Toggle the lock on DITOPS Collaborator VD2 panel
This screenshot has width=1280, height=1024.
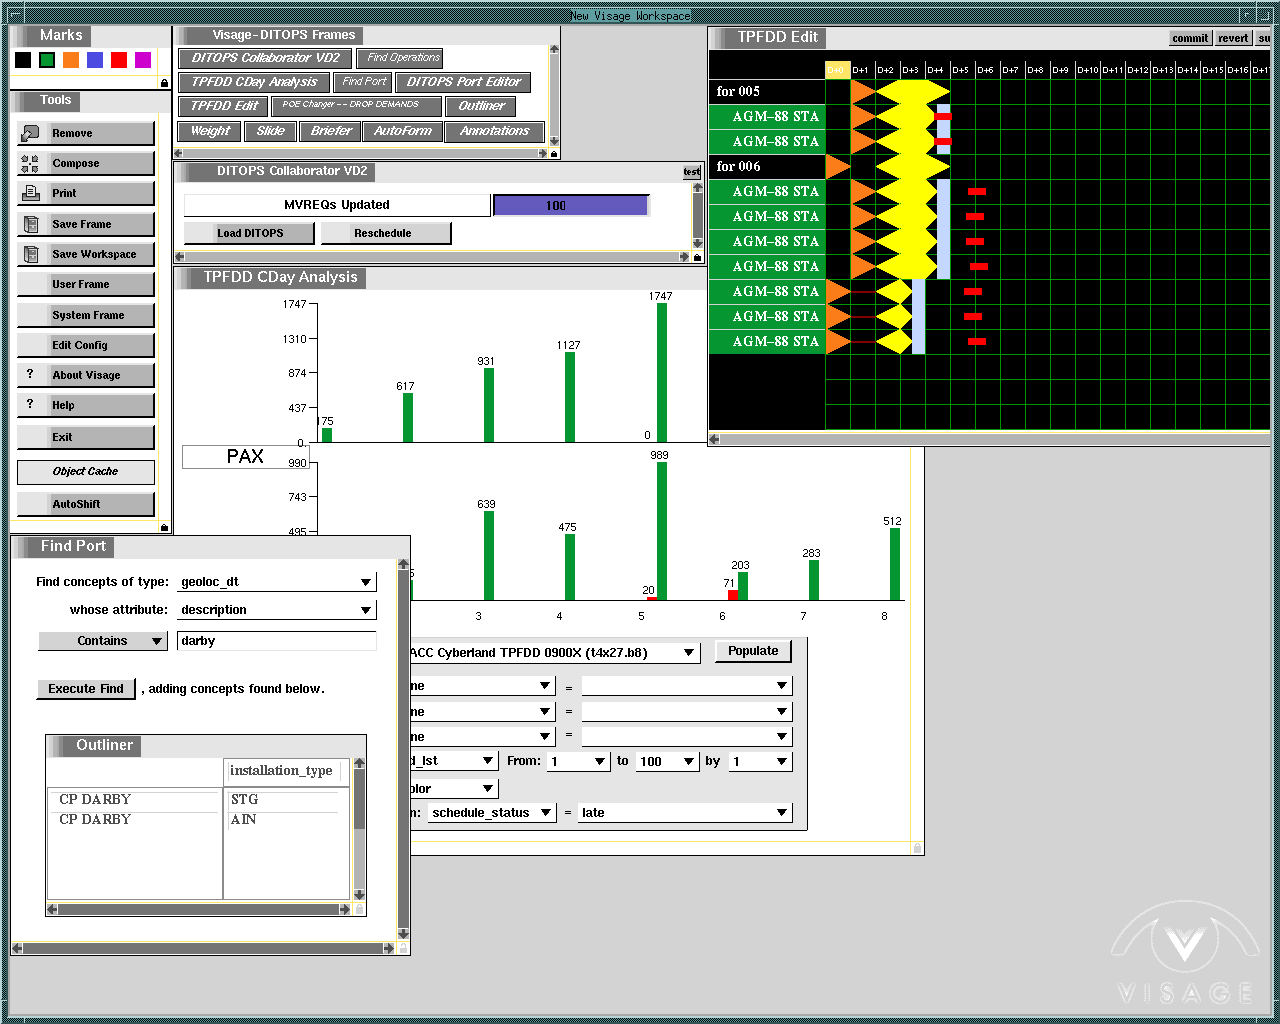pyautogui.click(x=697, y=257)
